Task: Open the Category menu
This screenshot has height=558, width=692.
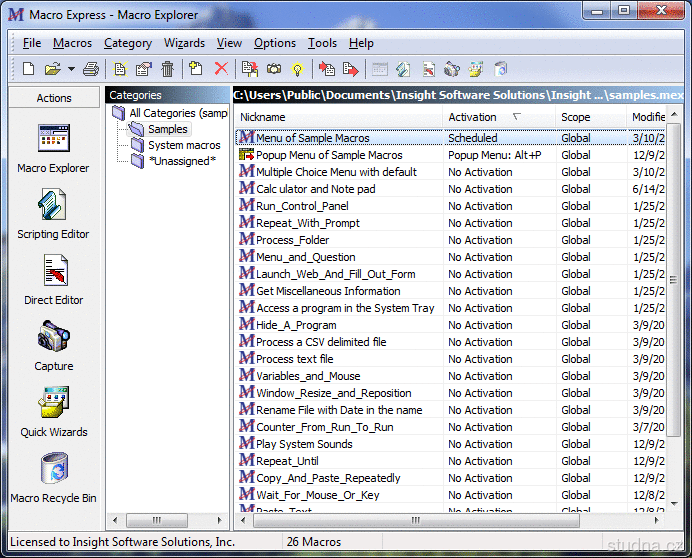Action: click(x=128, y=43)
